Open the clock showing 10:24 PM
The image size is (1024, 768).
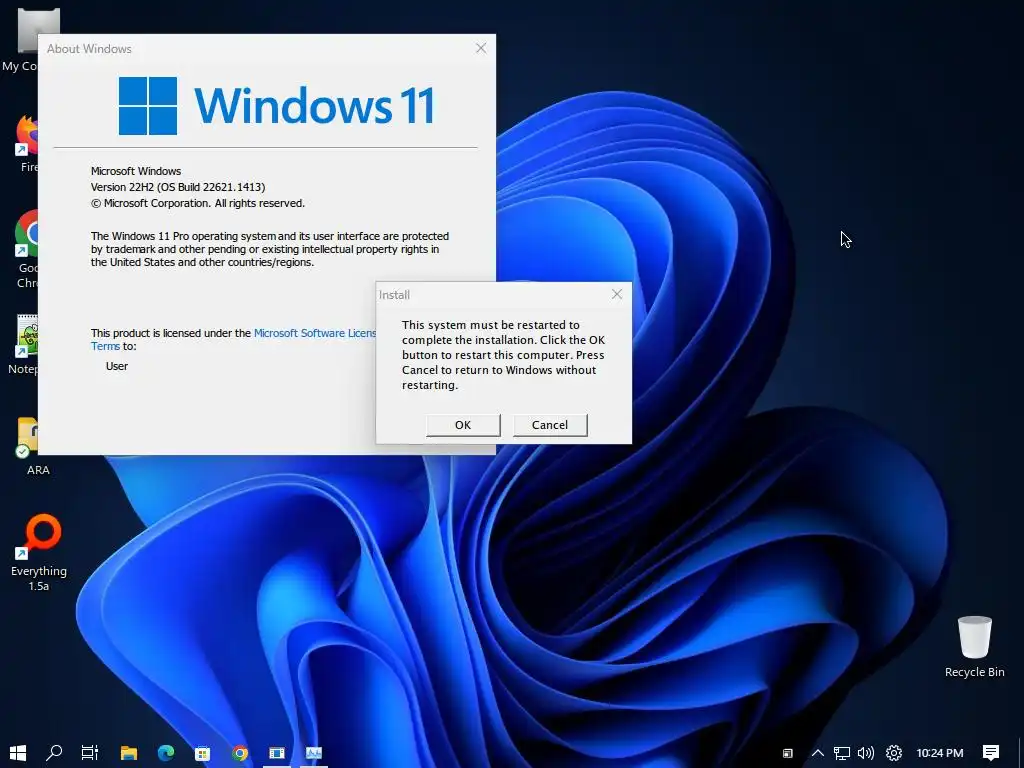tap(940, 753)
